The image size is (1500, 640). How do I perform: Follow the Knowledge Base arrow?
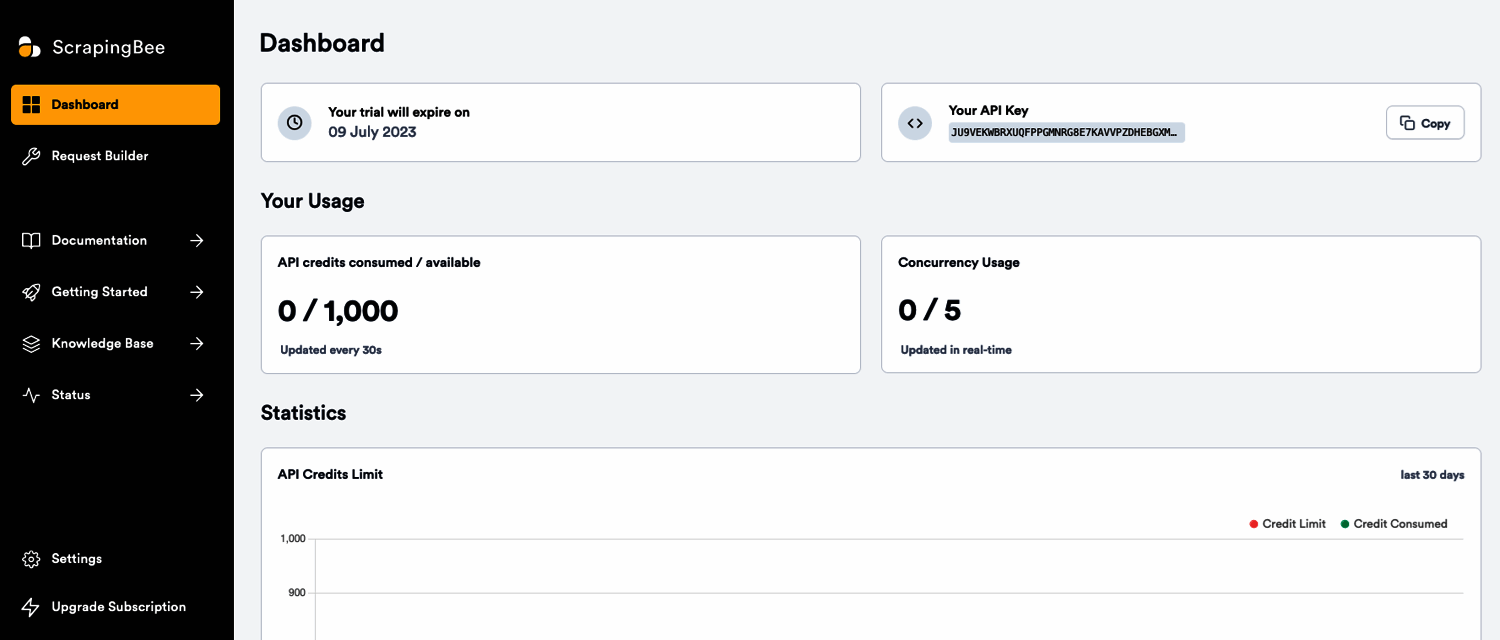pos(197,344)
